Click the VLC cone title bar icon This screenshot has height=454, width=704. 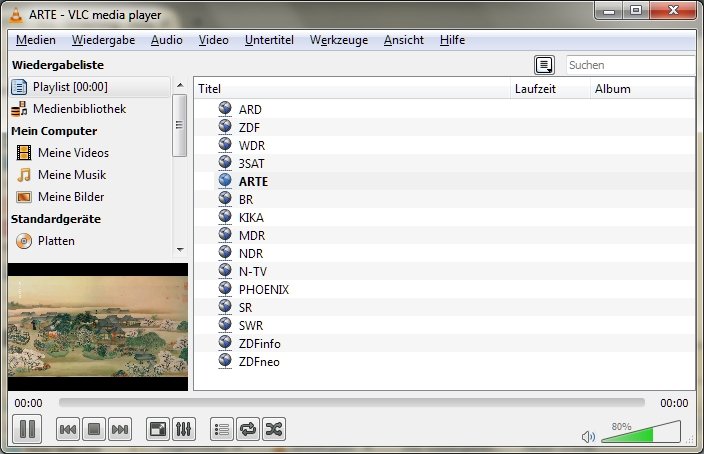16,15
